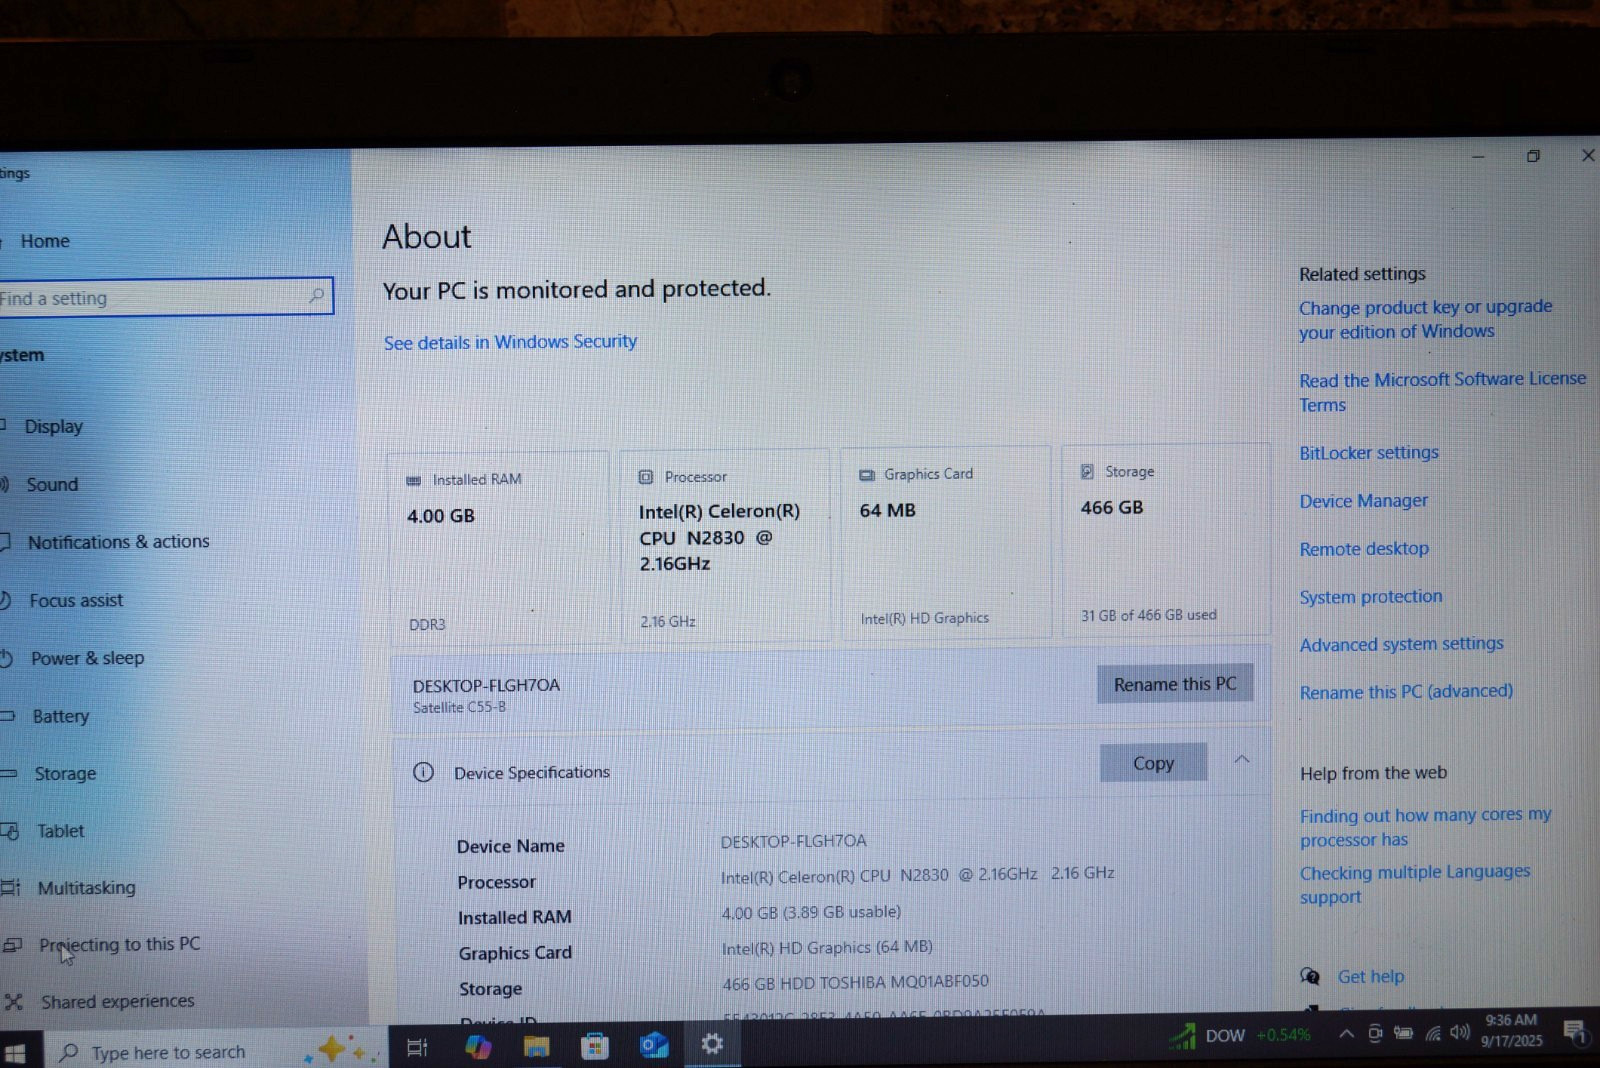The width and height of the screenshot is (1600, 1068).
Task: Click the Device Name value DESKTOP-FLGH7OA
Action: coord(793,841)
